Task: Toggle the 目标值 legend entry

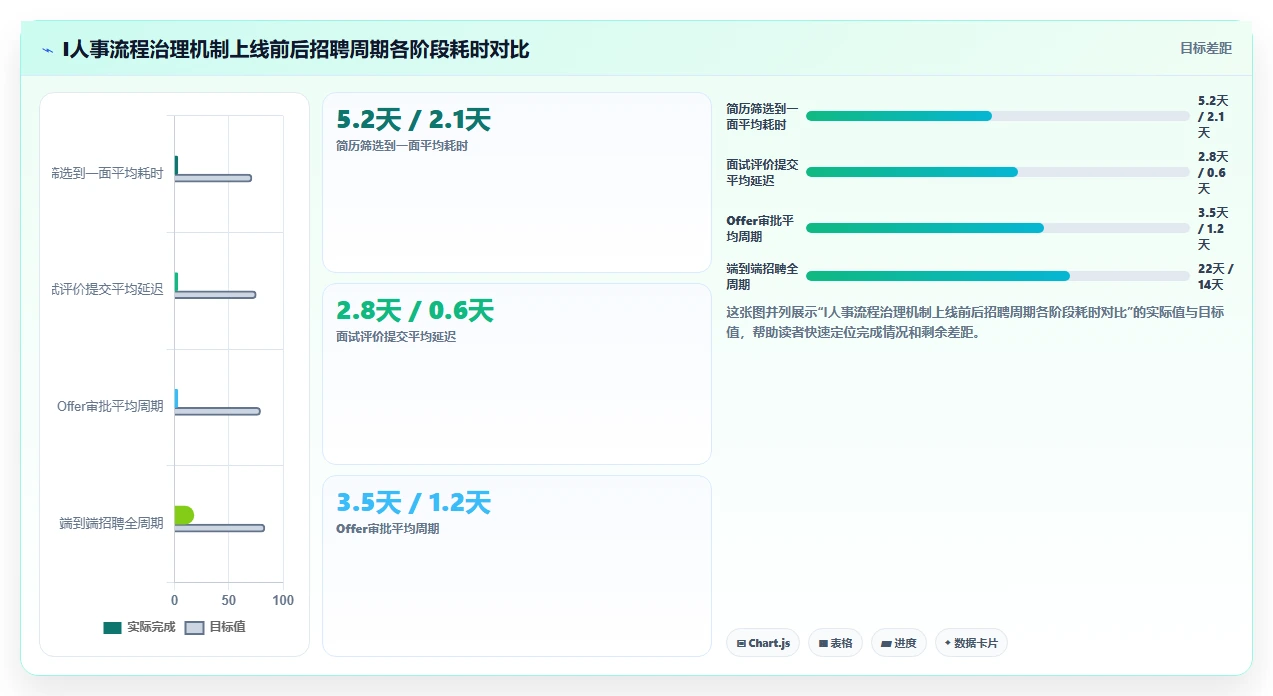Action: (215, 627)
